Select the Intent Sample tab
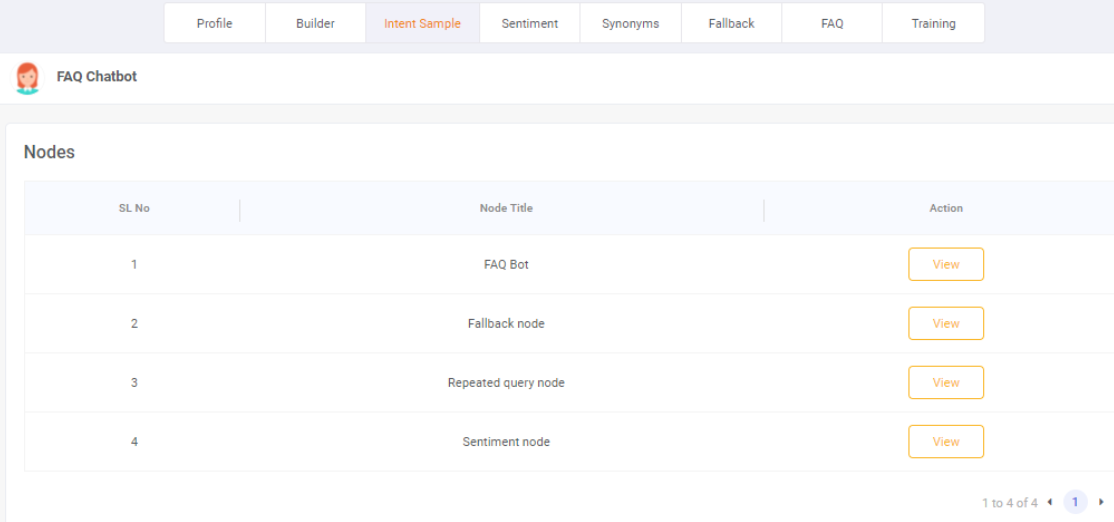Viewport: 1114px width, 522px height. coord(423,23)
